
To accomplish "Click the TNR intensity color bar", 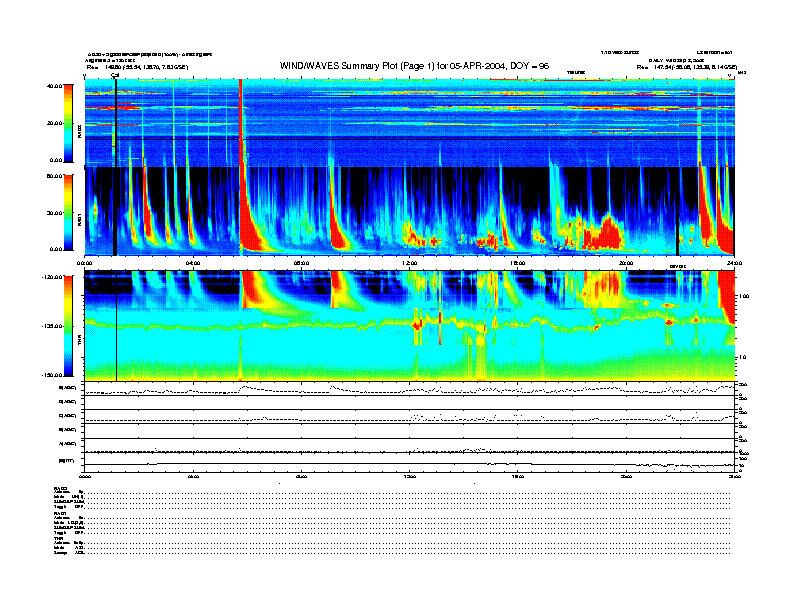I will tap(66, 326).
